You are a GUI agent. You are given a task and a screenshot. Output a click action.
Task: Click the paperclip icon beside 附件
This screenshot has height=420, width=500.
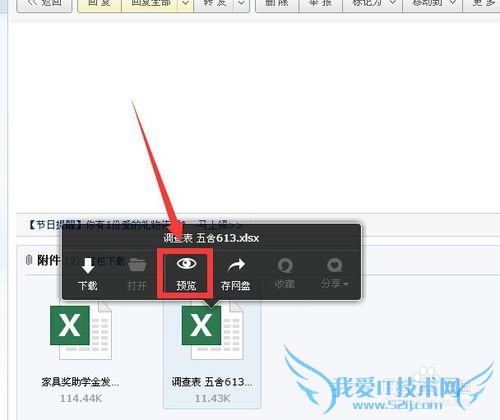29,260
